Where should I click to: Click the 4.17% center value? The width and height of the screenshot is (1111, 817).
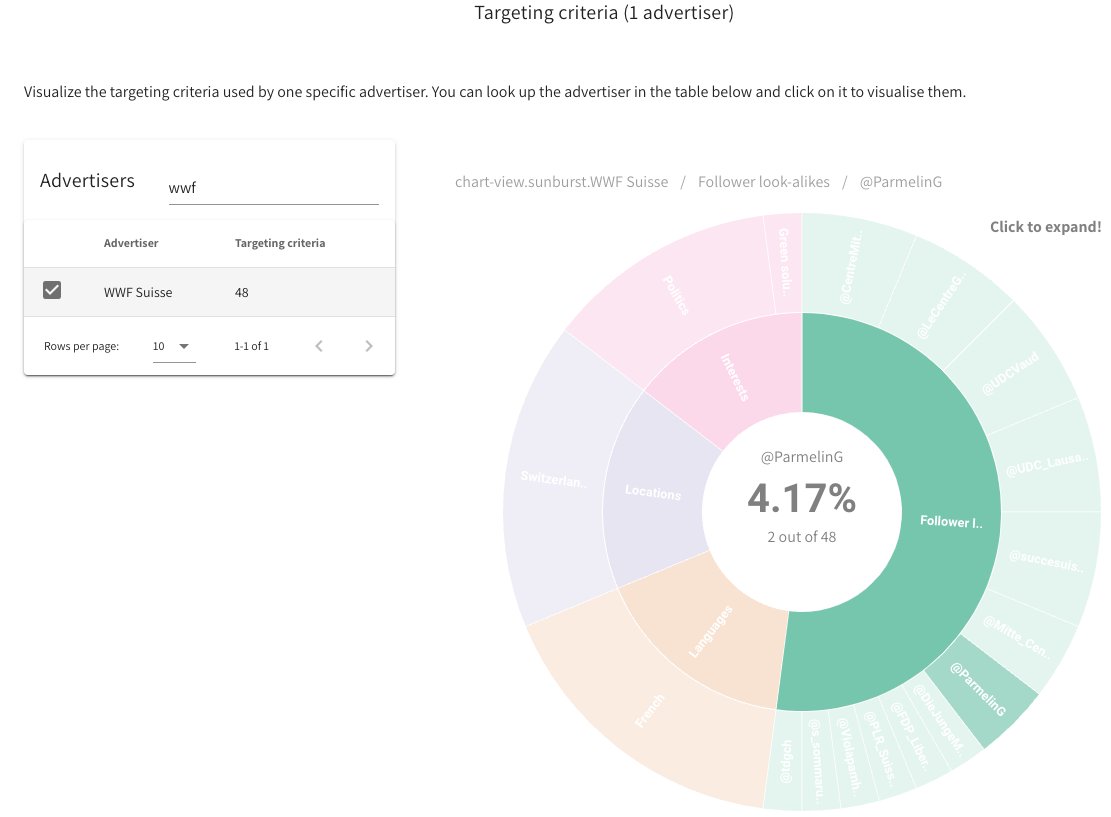tap(801, 497)
